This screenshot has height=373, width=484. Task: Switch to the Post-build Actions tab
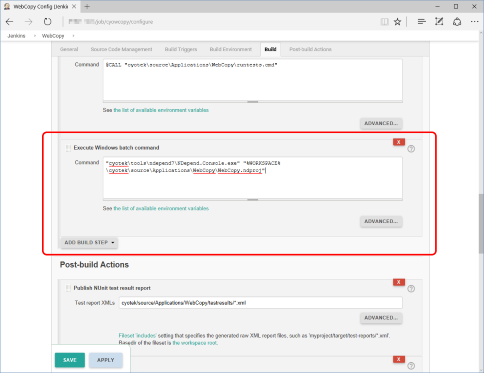coord(310,49)
